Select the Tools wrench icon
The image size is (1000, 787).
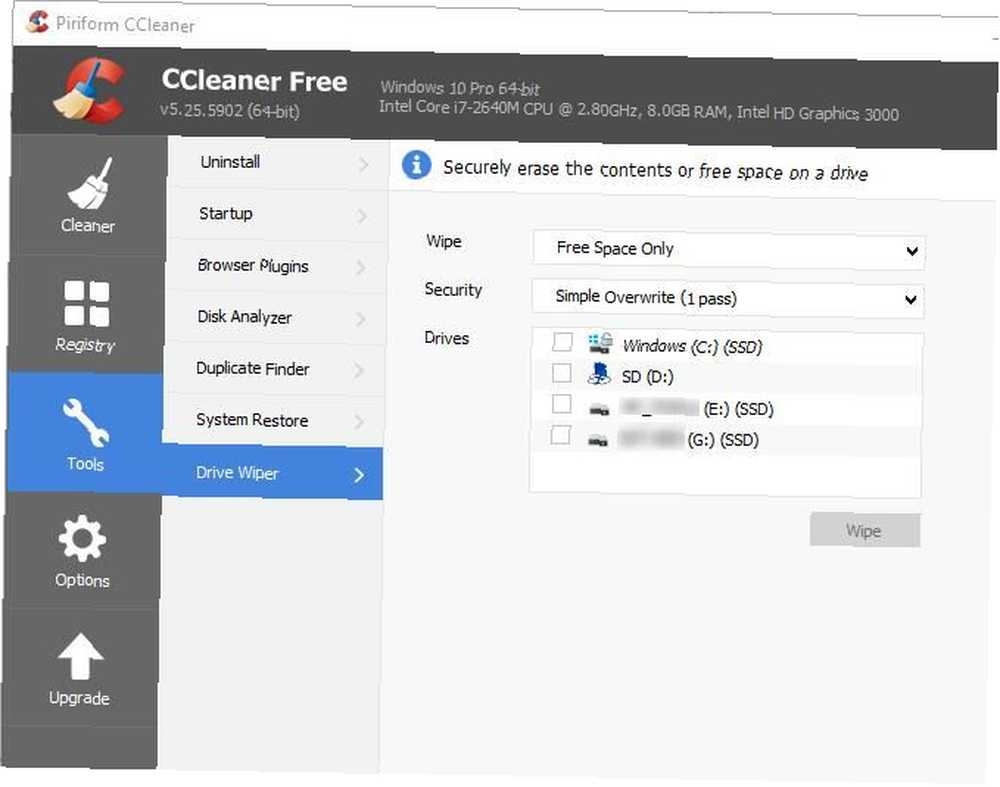[85, 422]
